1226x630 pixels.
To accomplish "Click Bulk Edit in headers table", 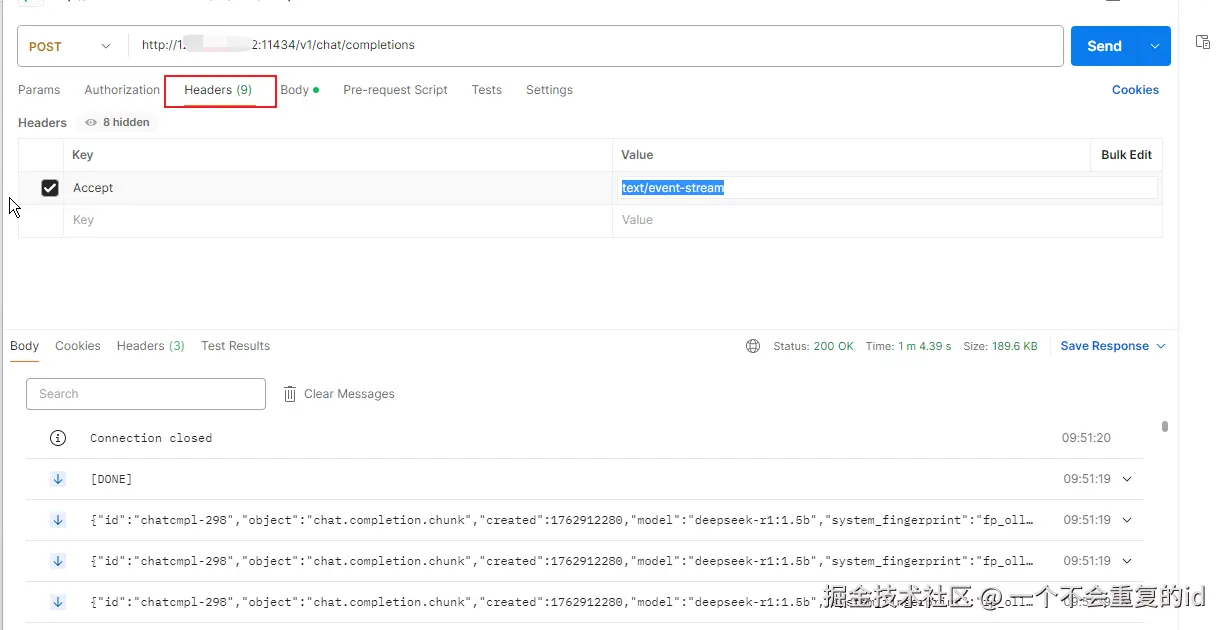I will click(1126, 155).
